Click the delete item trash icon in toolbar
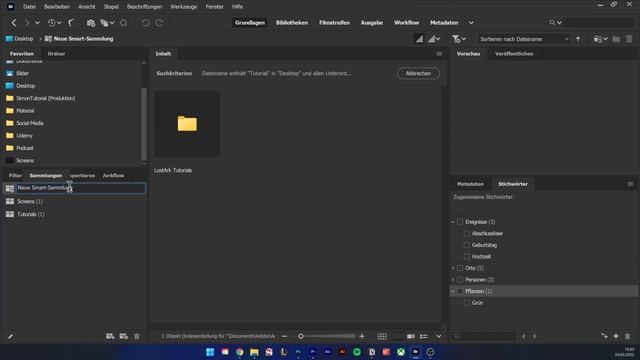 coord(629,39)
